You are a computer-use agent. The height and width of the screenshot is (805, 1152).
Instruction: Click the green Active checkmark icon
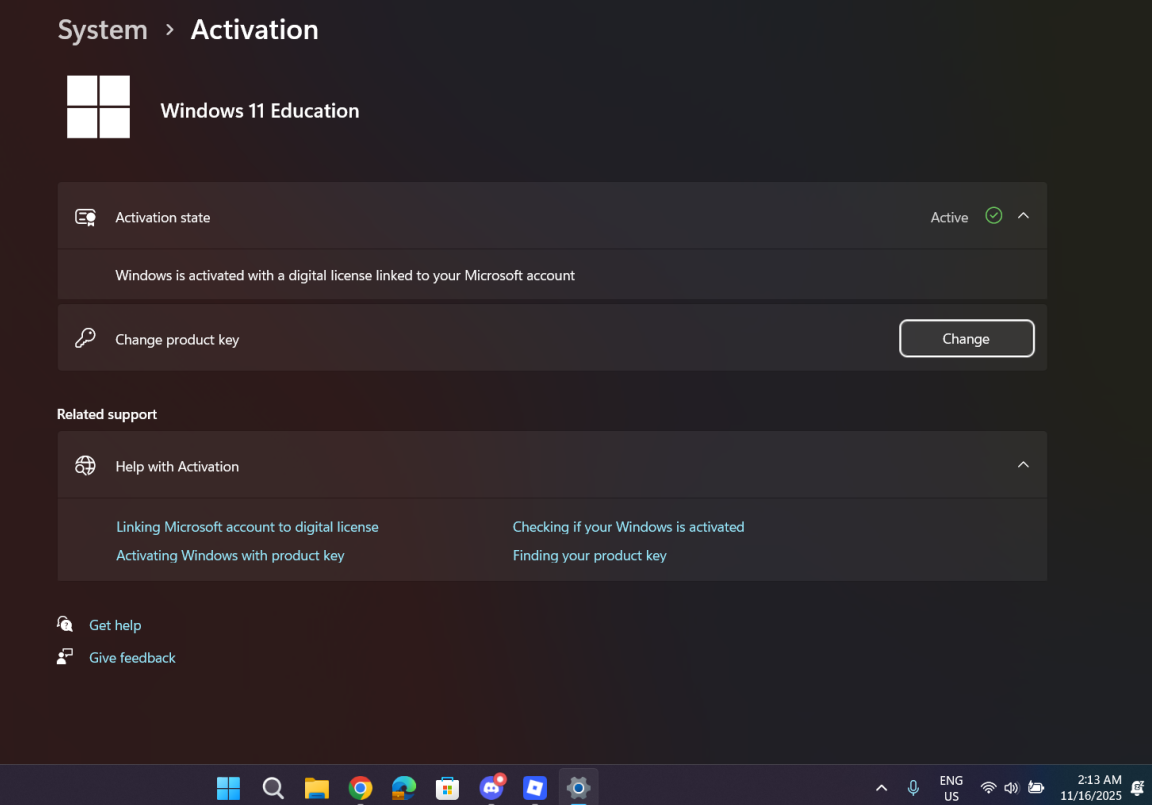click(993, 216)
